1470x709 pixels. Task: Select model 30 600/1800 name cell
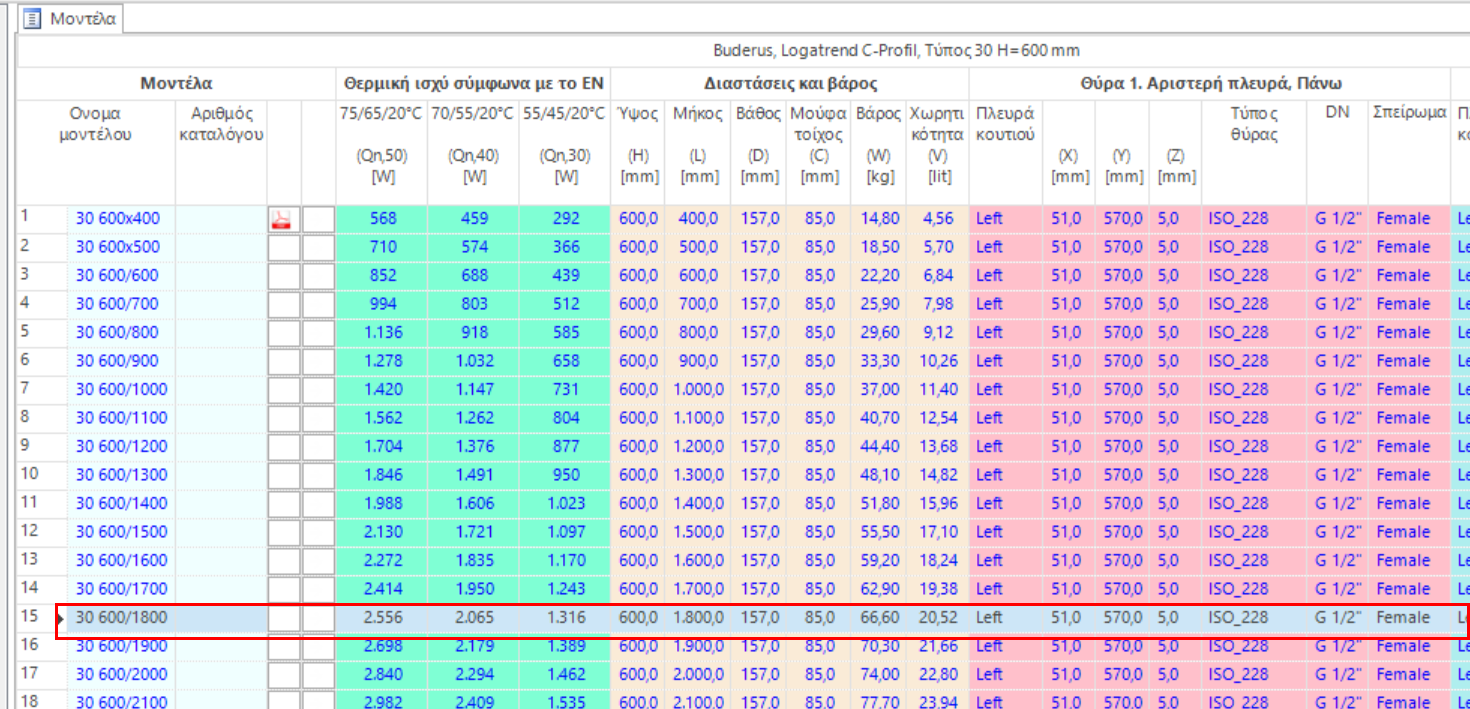click(x=121, y=618)
